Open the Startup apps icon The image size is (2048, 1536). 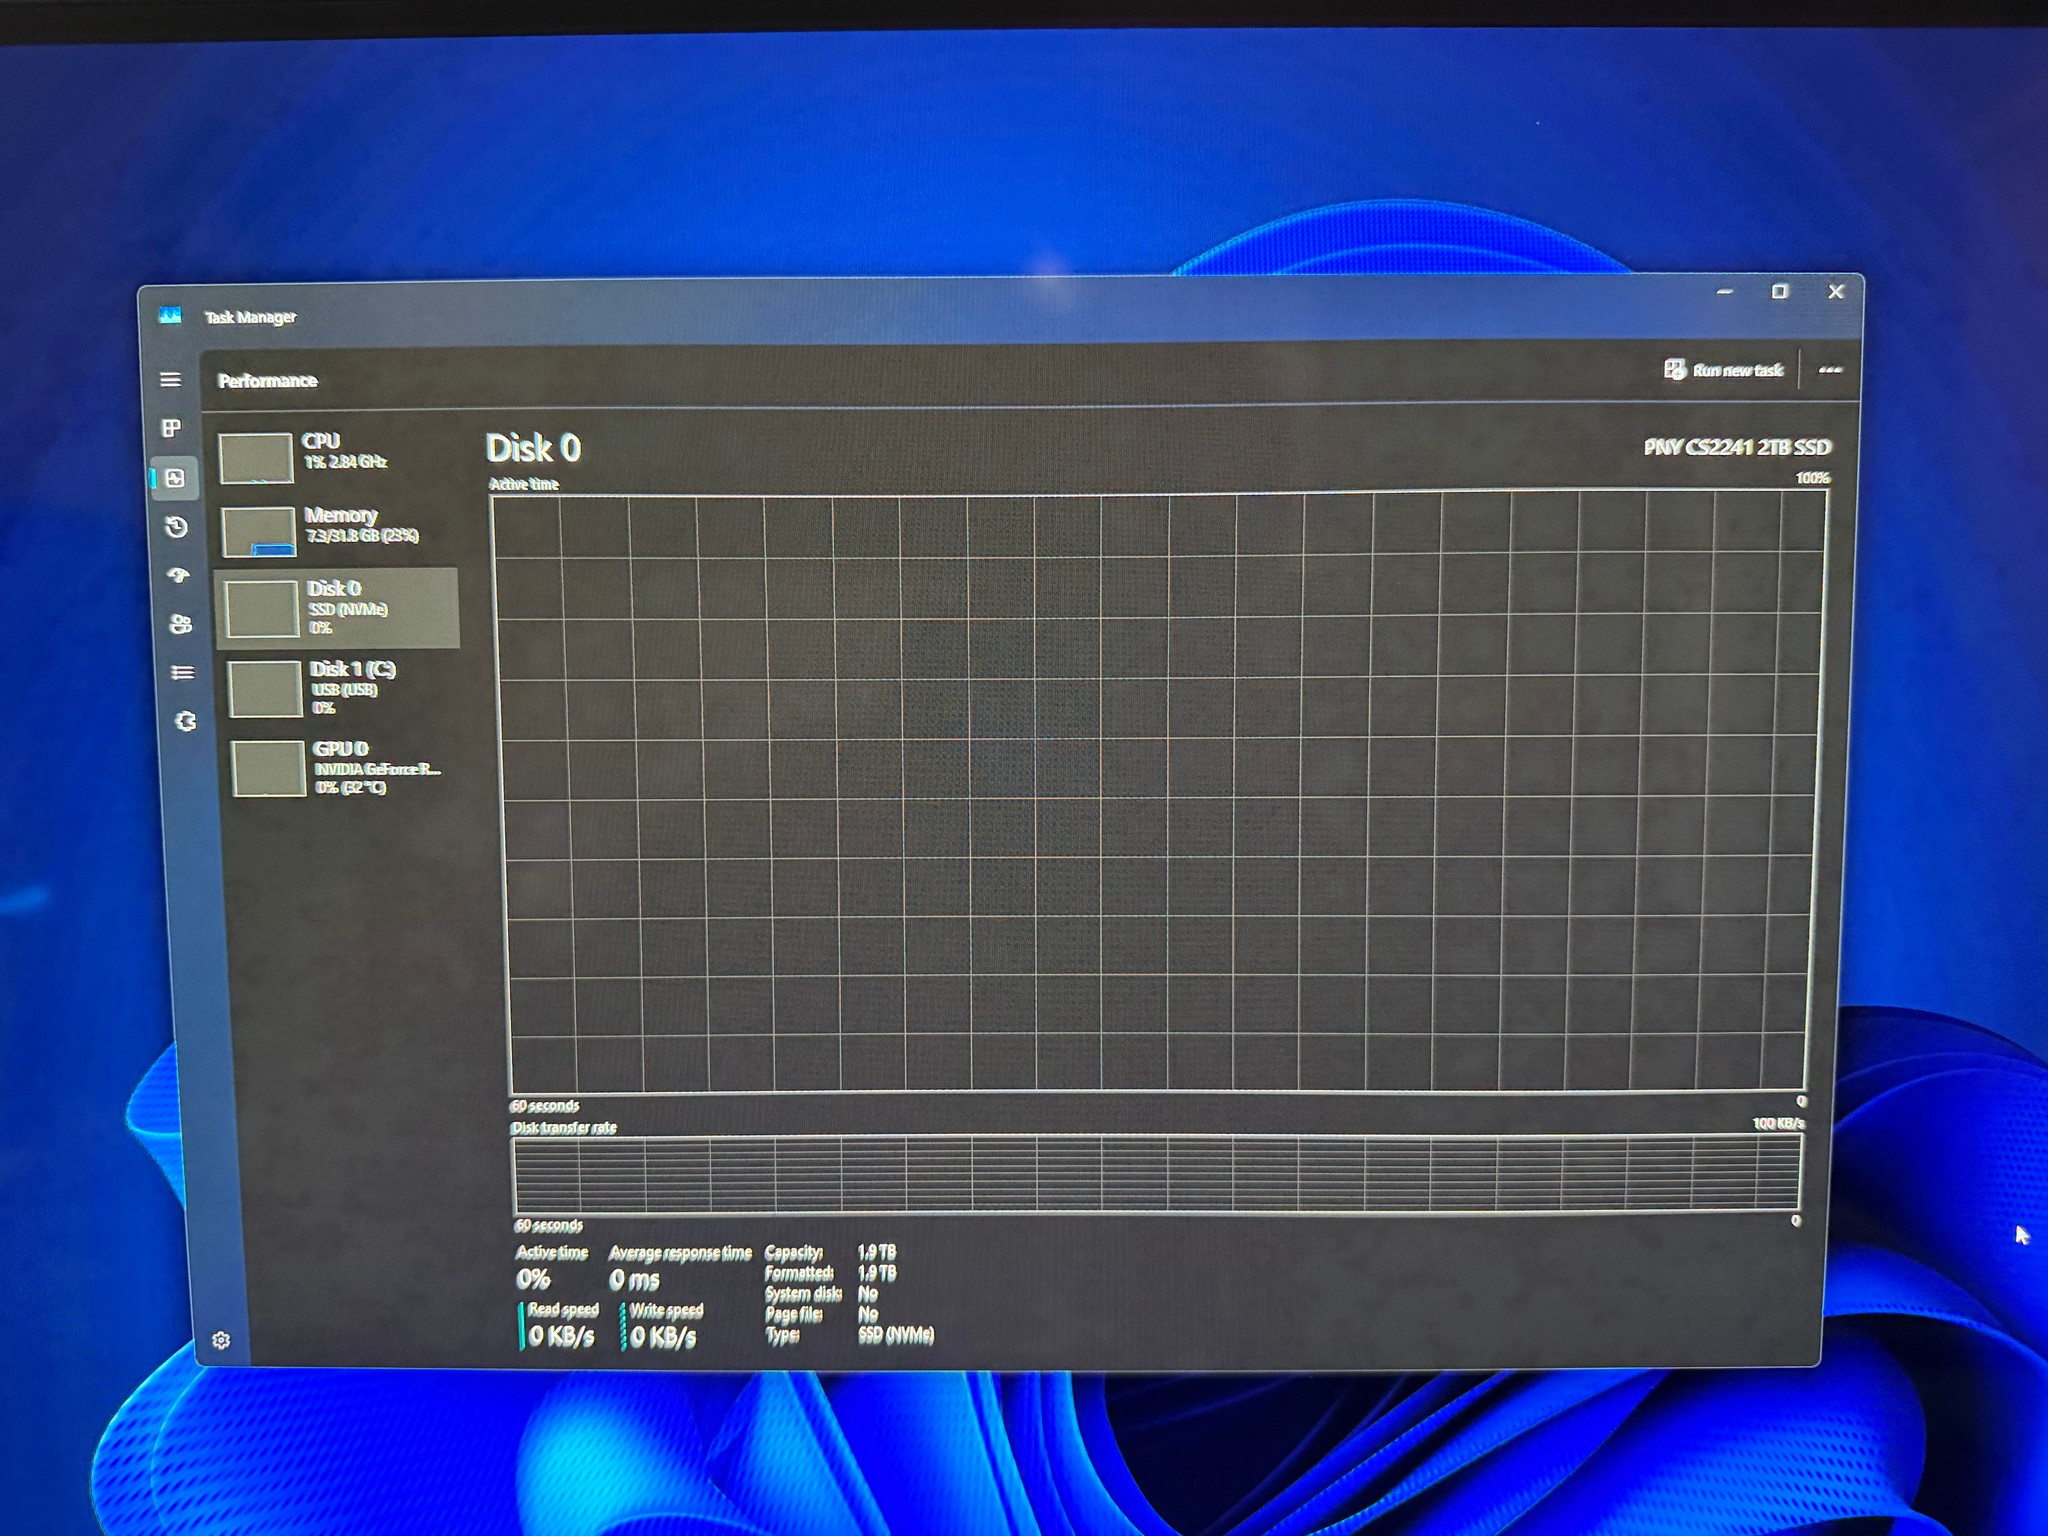pyautogui.click(x=179, y=575)
